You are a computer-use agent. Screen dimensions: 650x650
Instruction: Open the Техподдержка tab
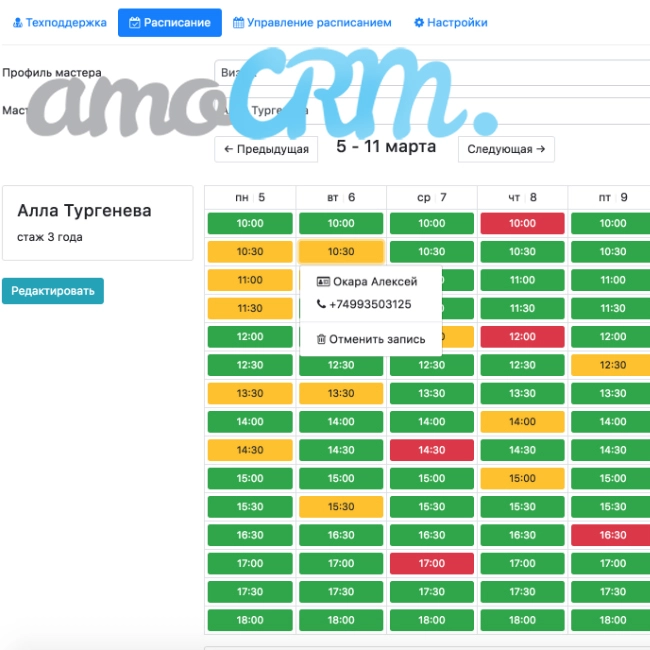(x=60, y=22)
